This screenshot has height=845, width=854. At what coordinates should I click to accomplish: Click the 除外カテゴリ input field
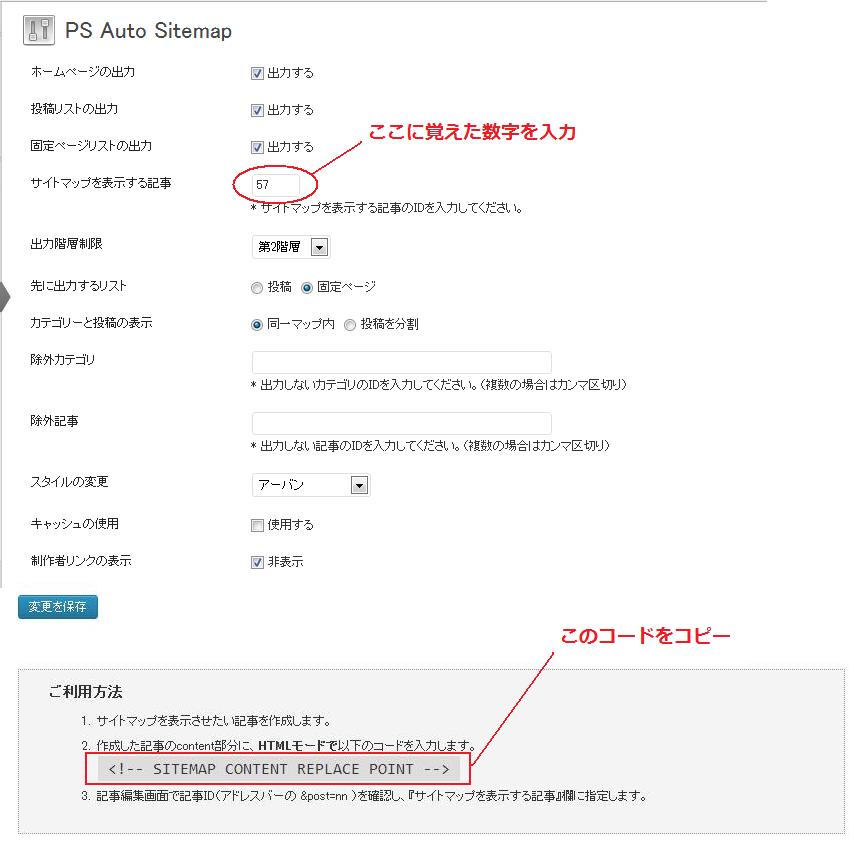pyautogui.click(x=401, y=362)
